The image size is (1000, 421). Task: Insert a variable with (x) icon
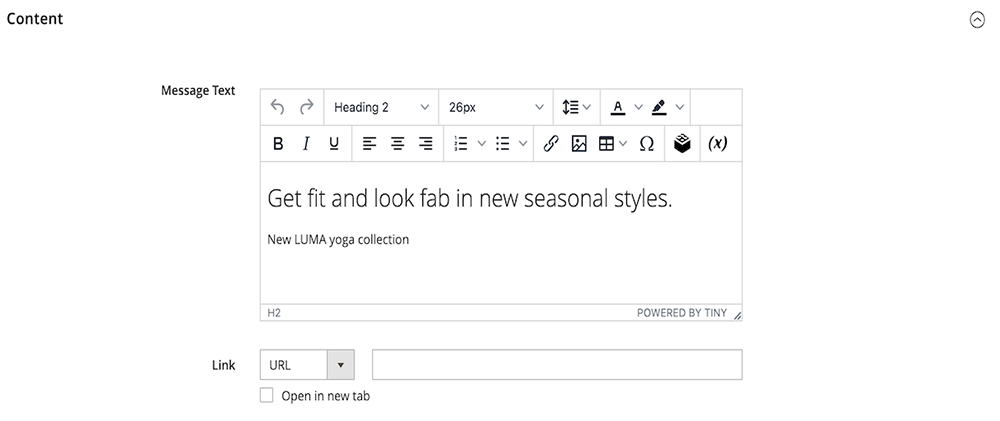pos(717,144)
